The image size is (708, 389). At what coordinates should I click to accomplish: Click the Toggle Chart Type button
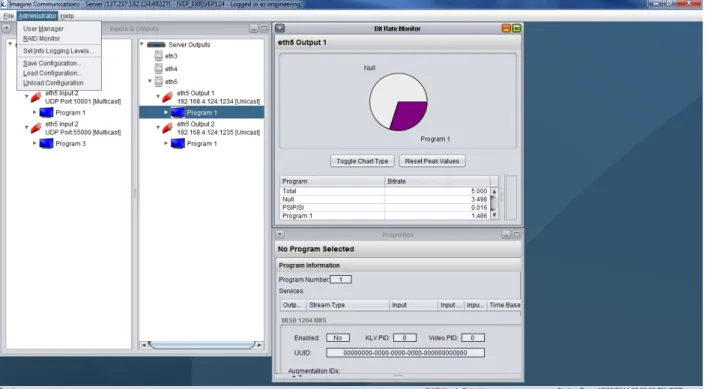pyautogui.click(x=362, y=161)
